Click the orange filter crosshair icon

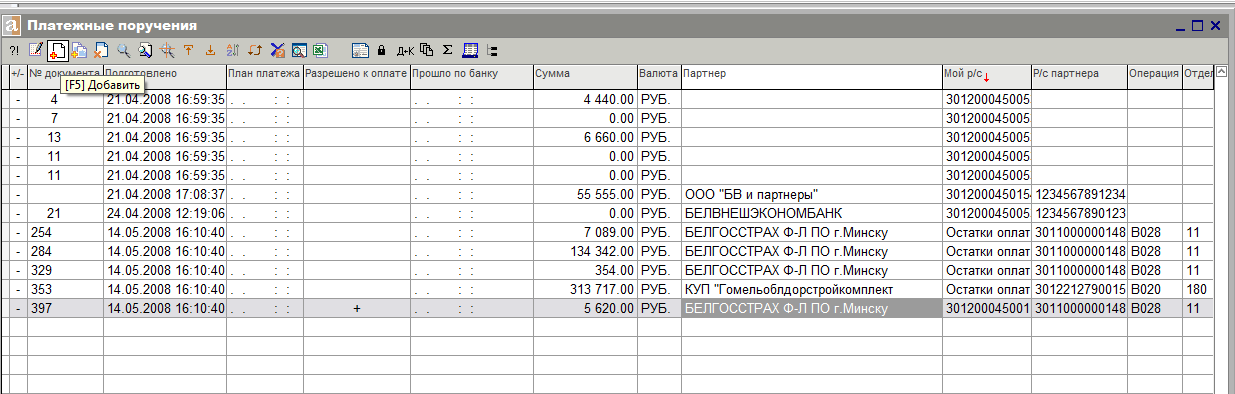pos(167,50)
